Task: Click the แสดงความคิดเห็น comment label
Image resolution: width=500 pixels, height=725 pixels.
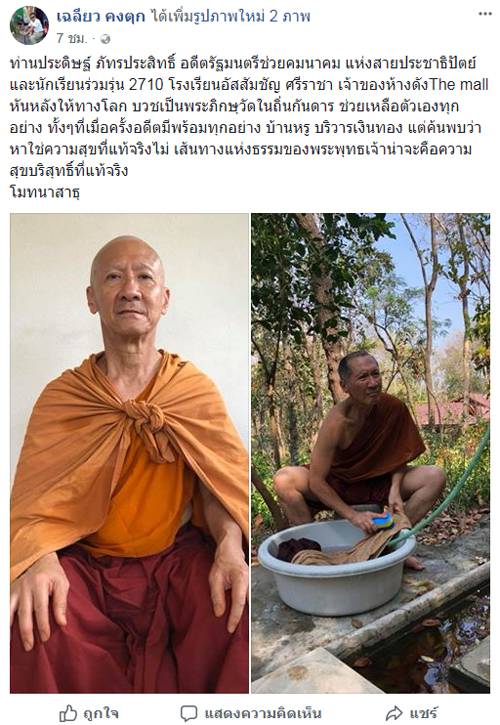Action: tap(262, 713)
